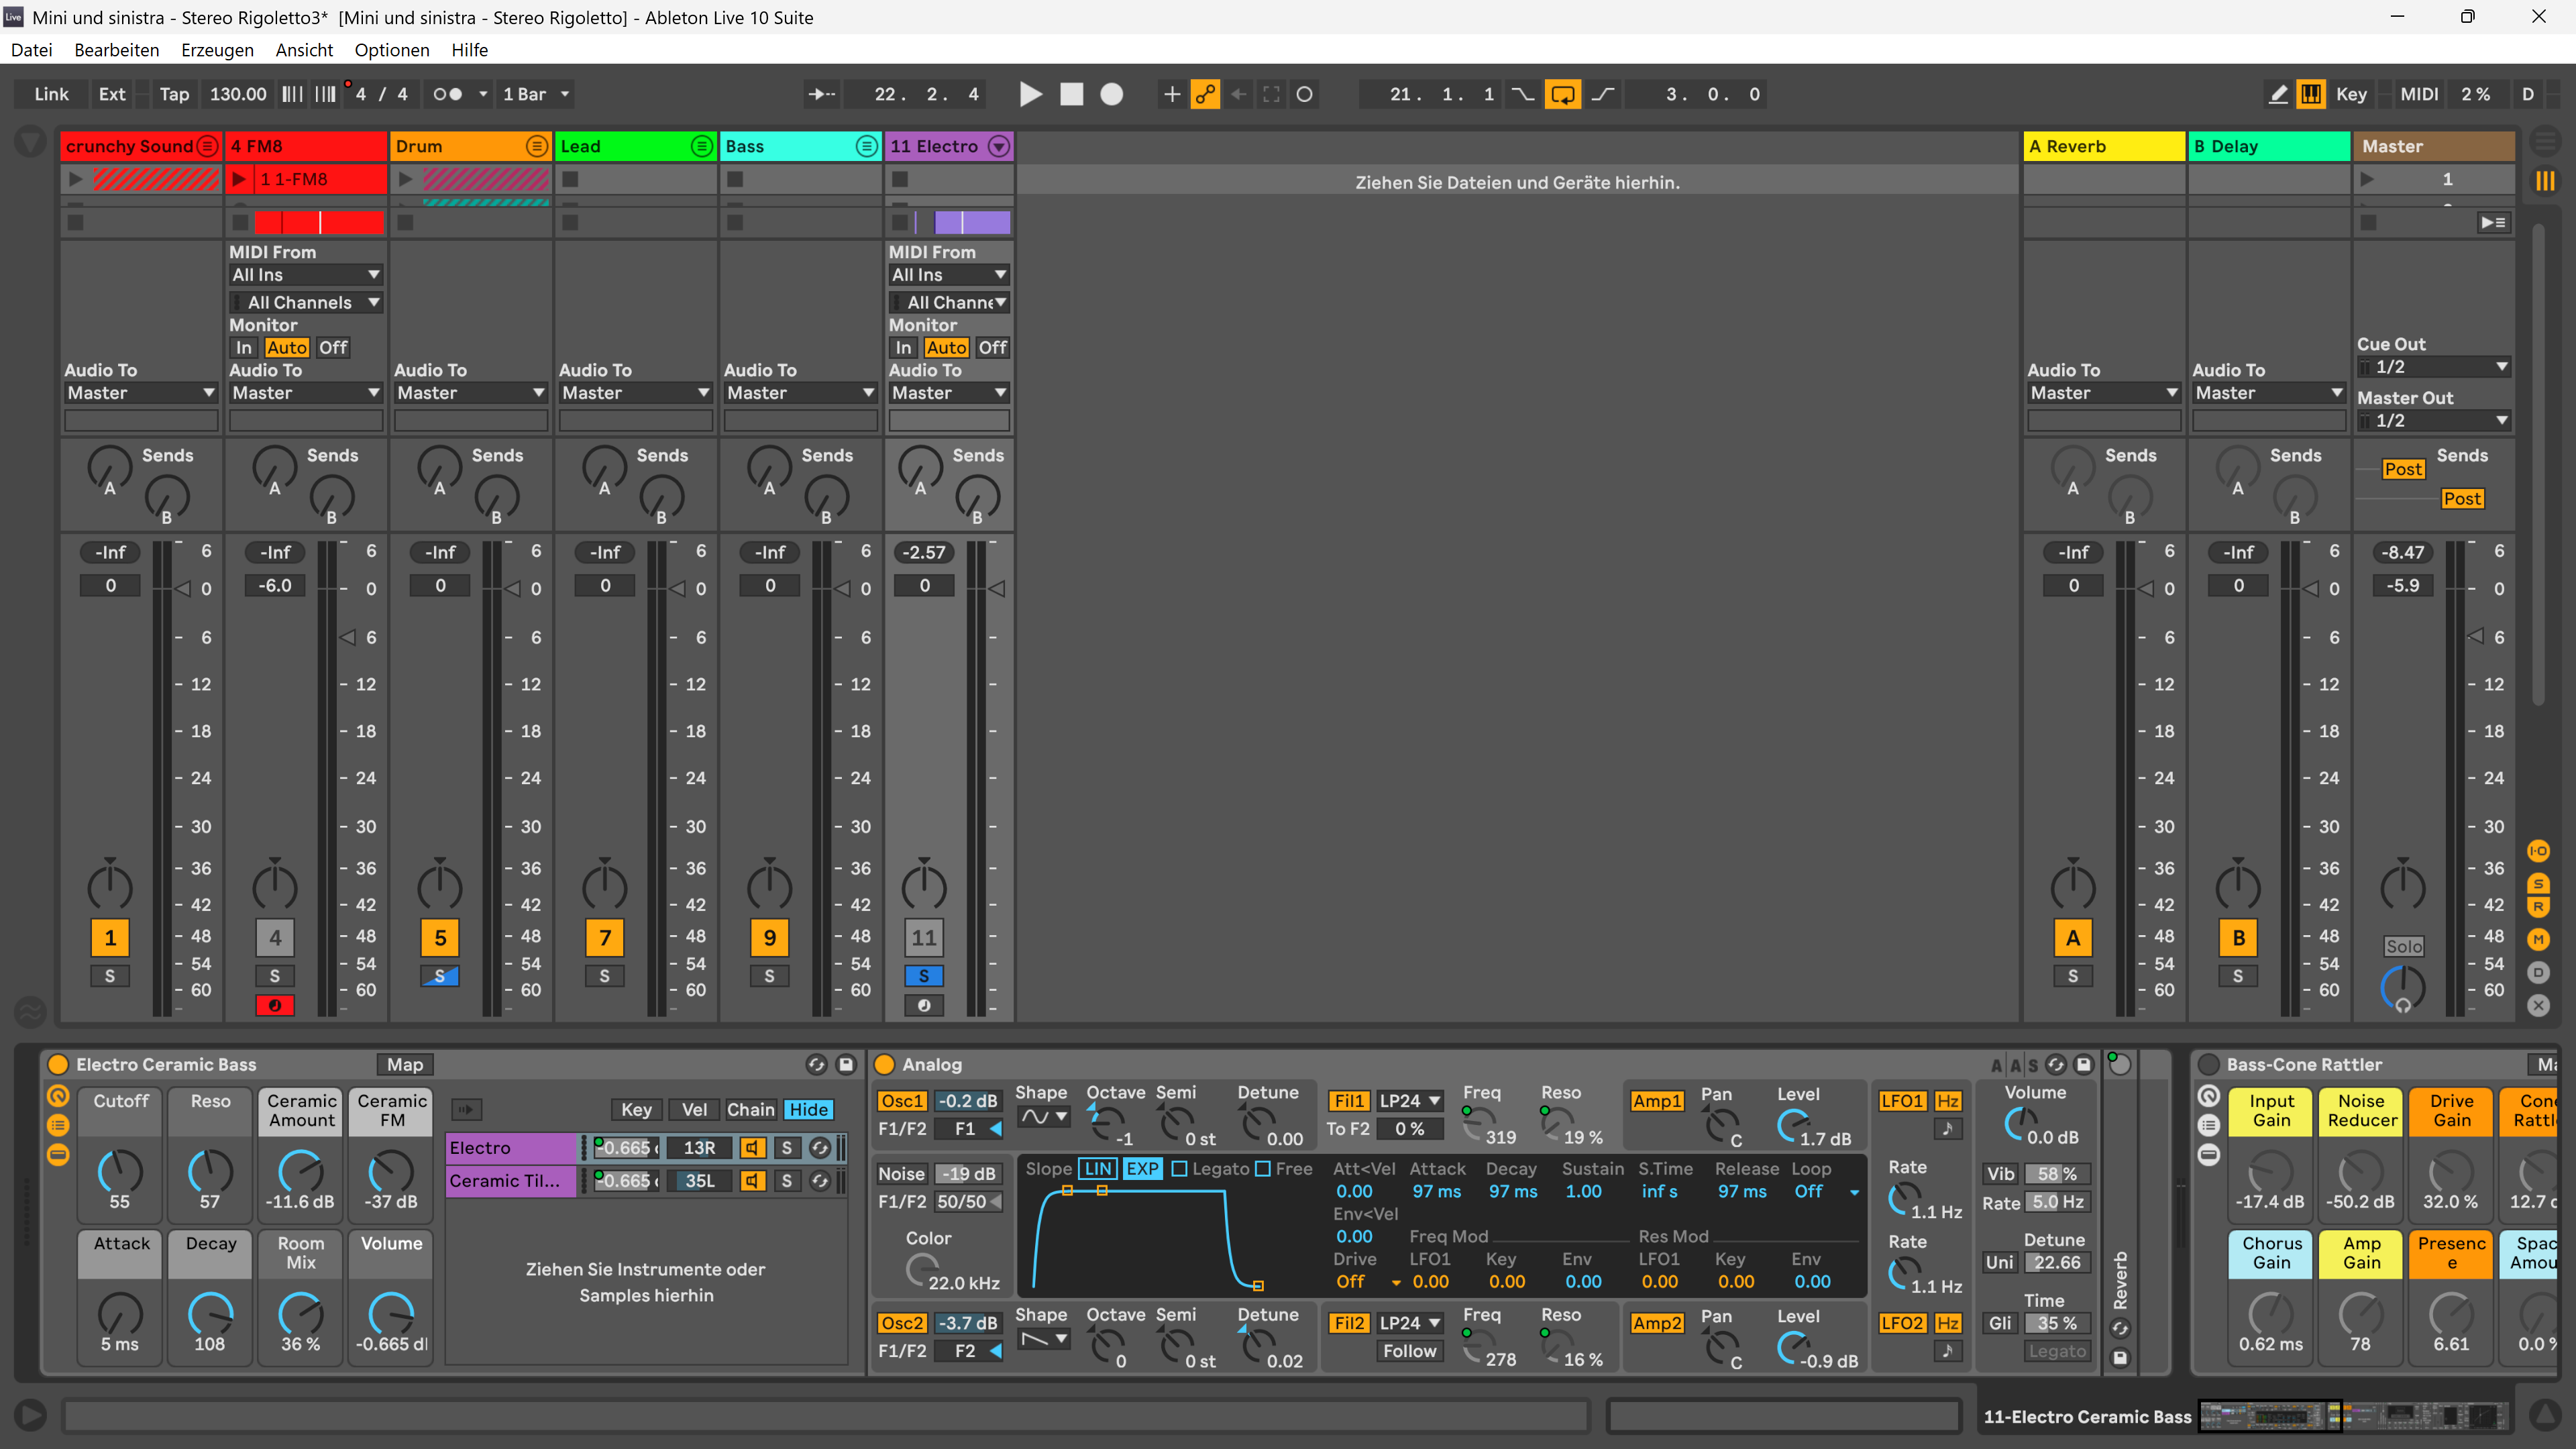Click the transport Play button
The image size is (2576, 1449).
pos(1030,94)
